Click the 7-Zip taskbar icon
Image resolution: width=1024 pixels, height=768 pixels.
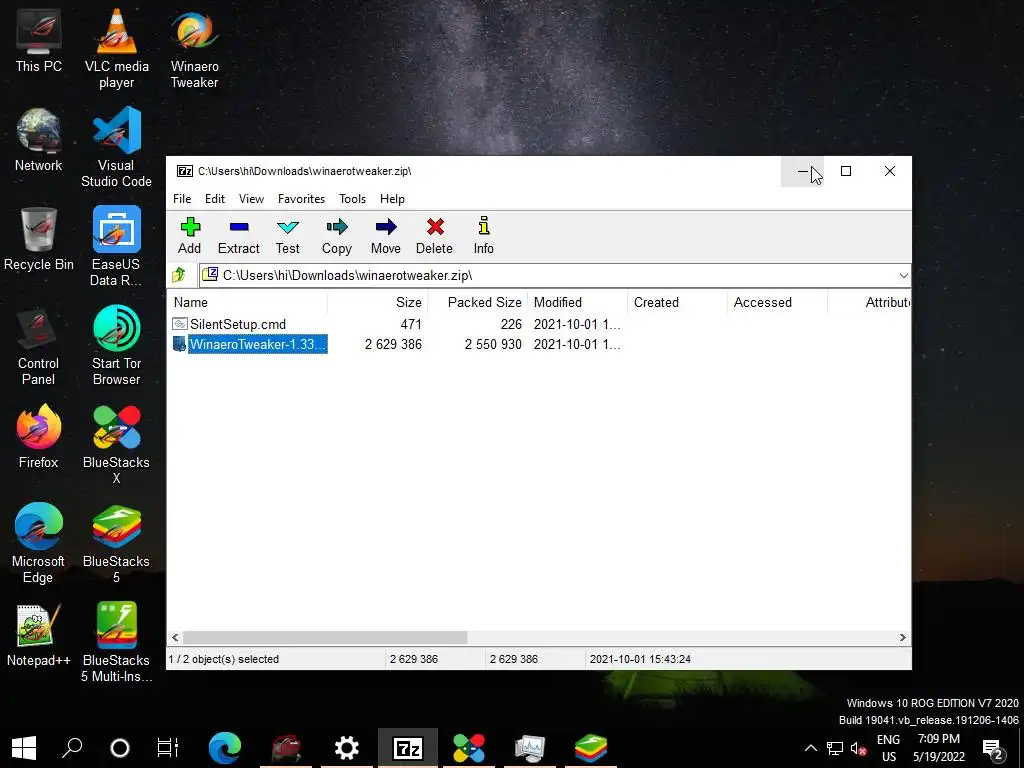(x=408, y=748)
